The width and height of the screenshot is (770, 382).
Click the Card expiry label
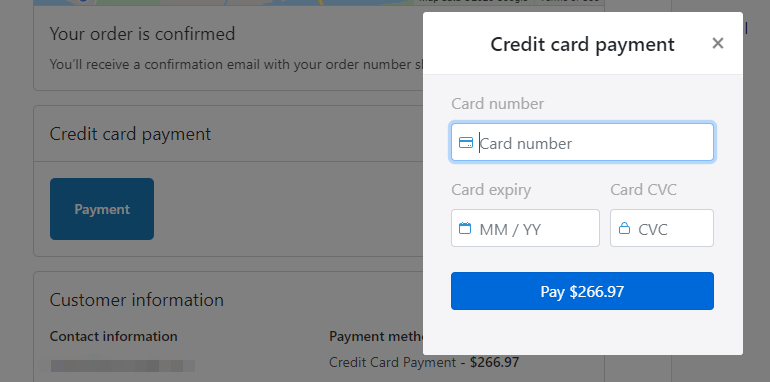[x=491, y=190]
